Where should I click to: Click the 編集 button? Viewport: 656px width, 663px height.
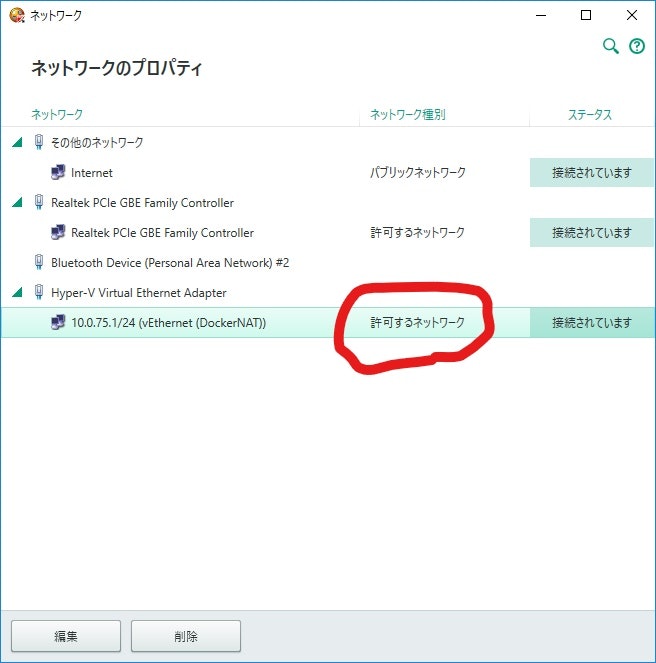click(x=66, y=636)
